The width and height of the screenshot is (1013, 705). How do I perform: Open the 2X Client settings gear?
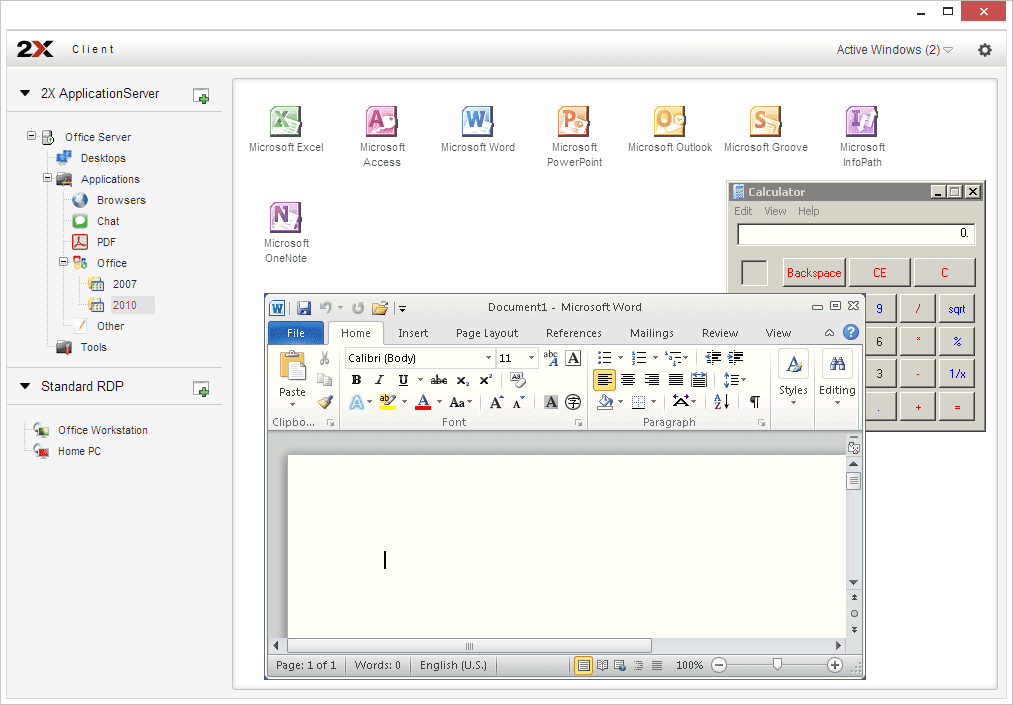pyautogui.click(x=985, y=50)
